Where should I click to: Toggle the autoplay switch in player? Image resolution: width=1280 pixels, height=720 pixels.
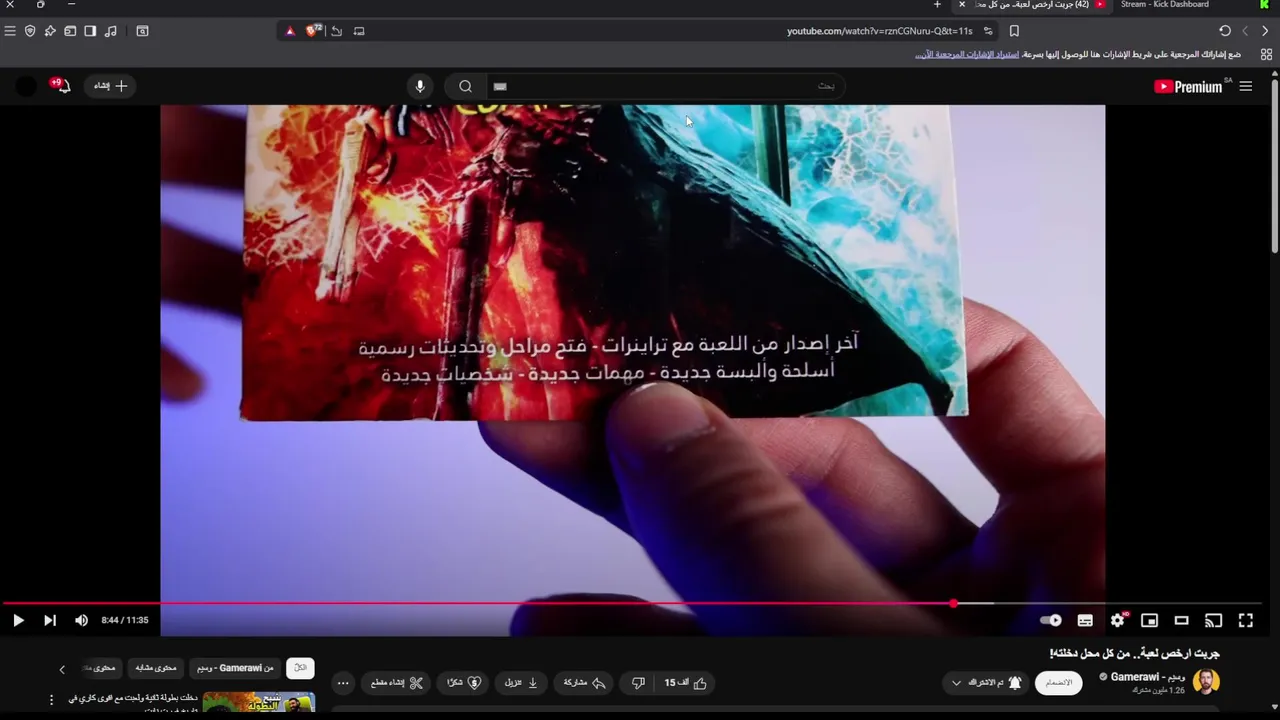[x=1050, y=620]
